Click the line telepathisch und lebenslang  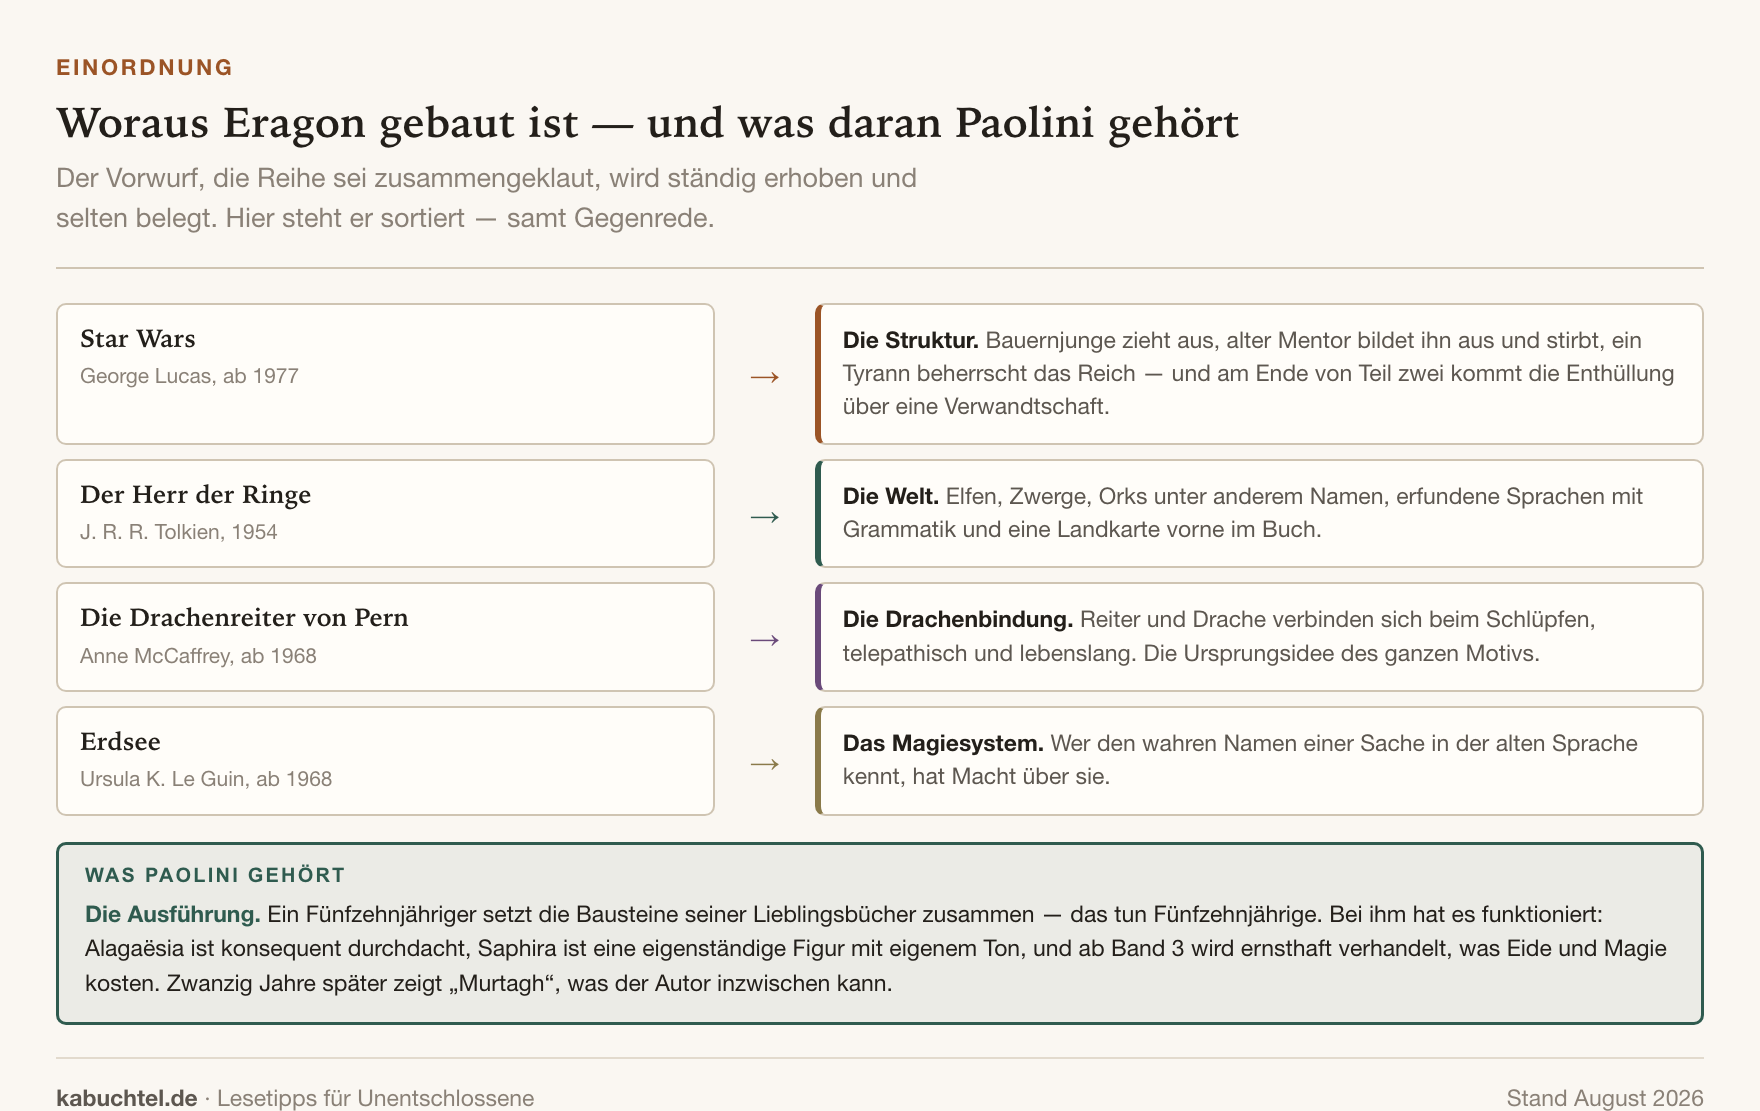click(1191, 653)
